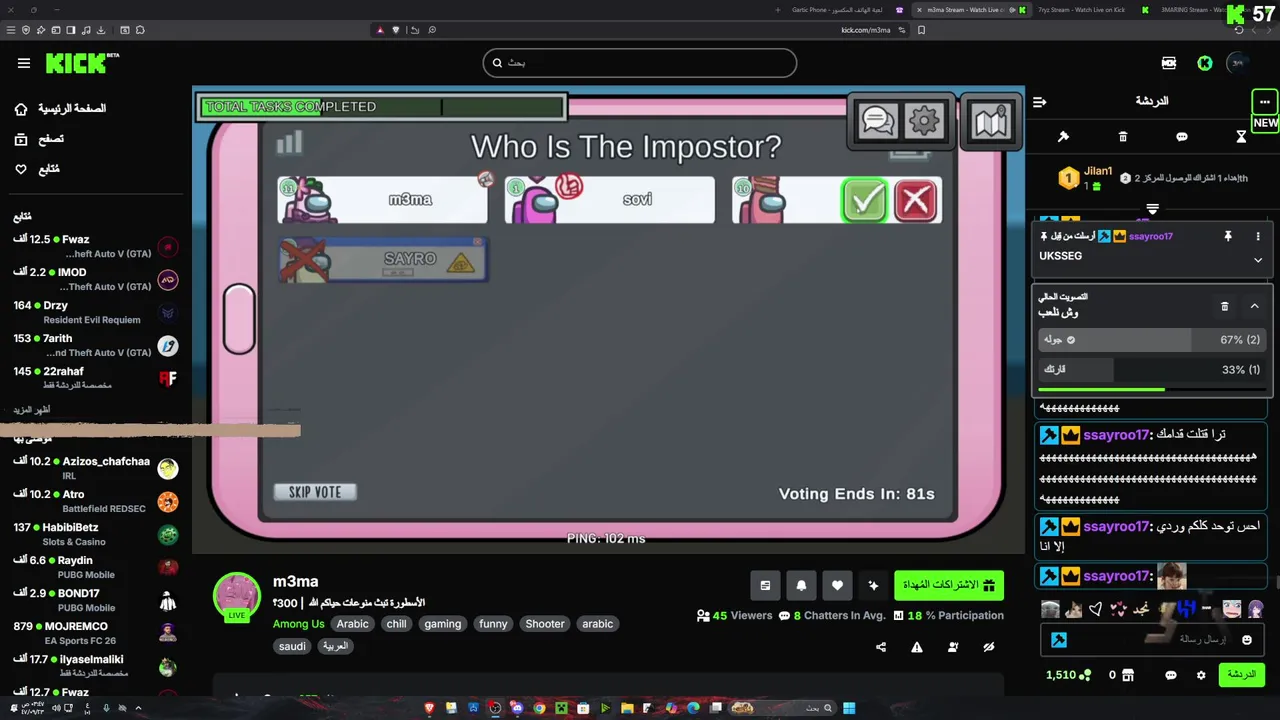The height and width of the screenshot is (720, 1280).
Task: Expand the gift leaderboard handle
Action: coord(1152,209)
